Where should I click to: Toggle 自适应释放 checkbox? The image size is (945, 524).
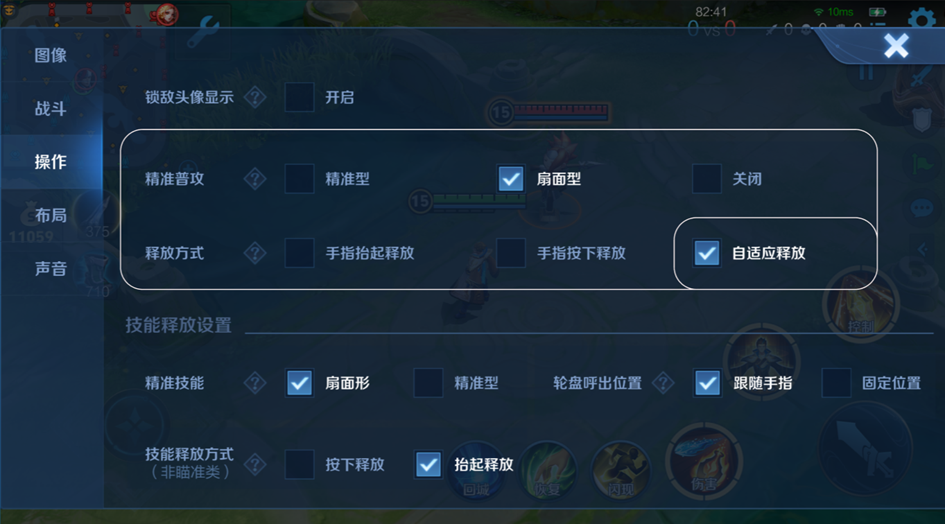707,253
